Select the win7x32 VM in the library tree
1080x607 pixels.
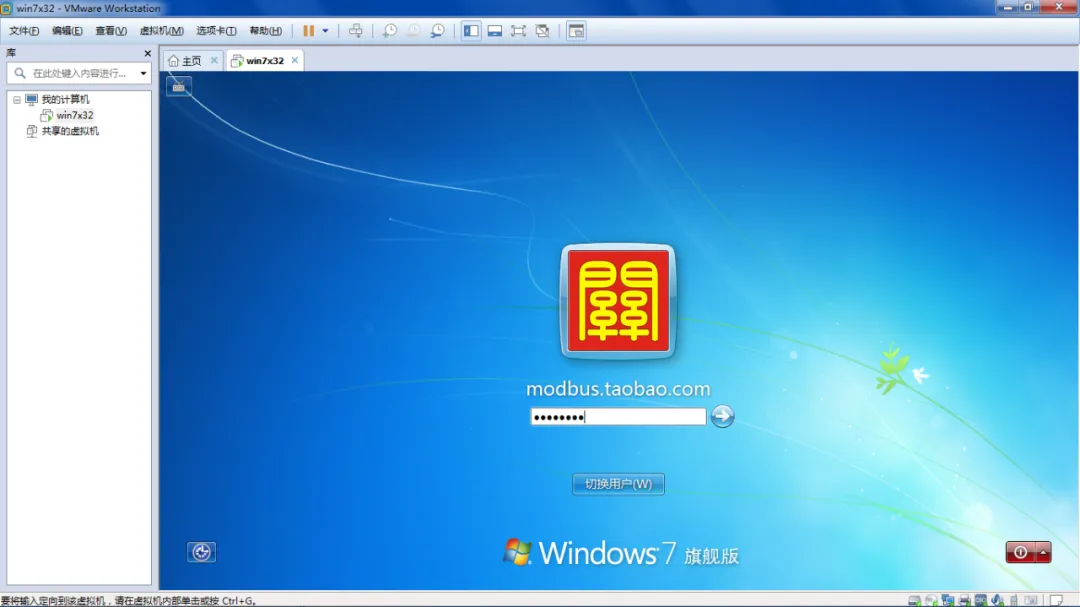[x=74, y=115]
